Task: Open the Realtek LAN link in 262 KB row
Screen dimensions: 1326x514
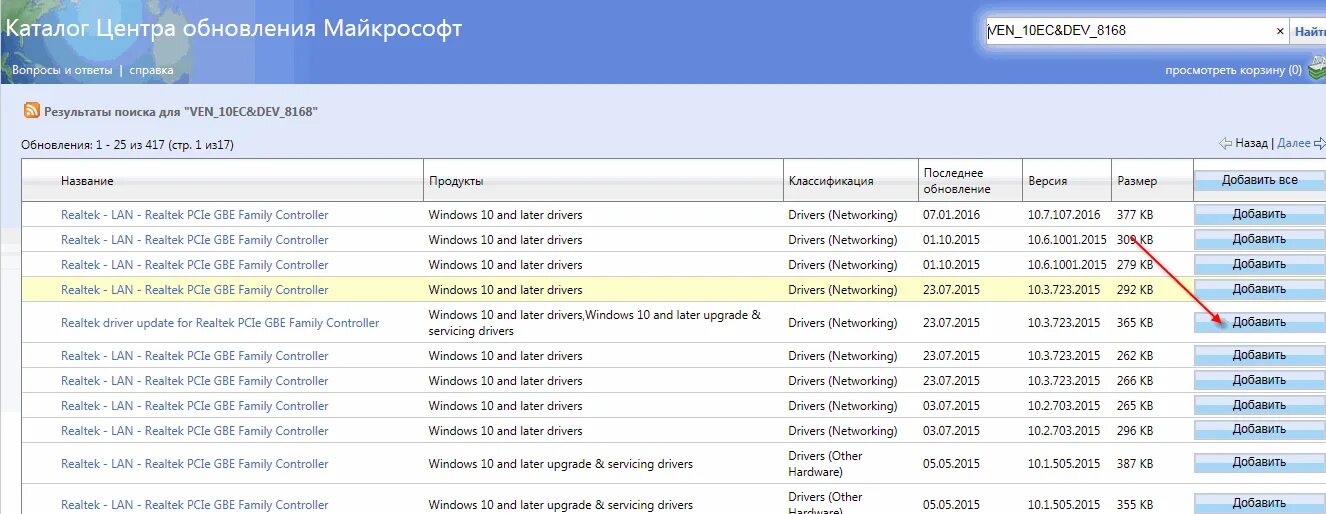Action: pyautogui.click(x=194, y=356)
